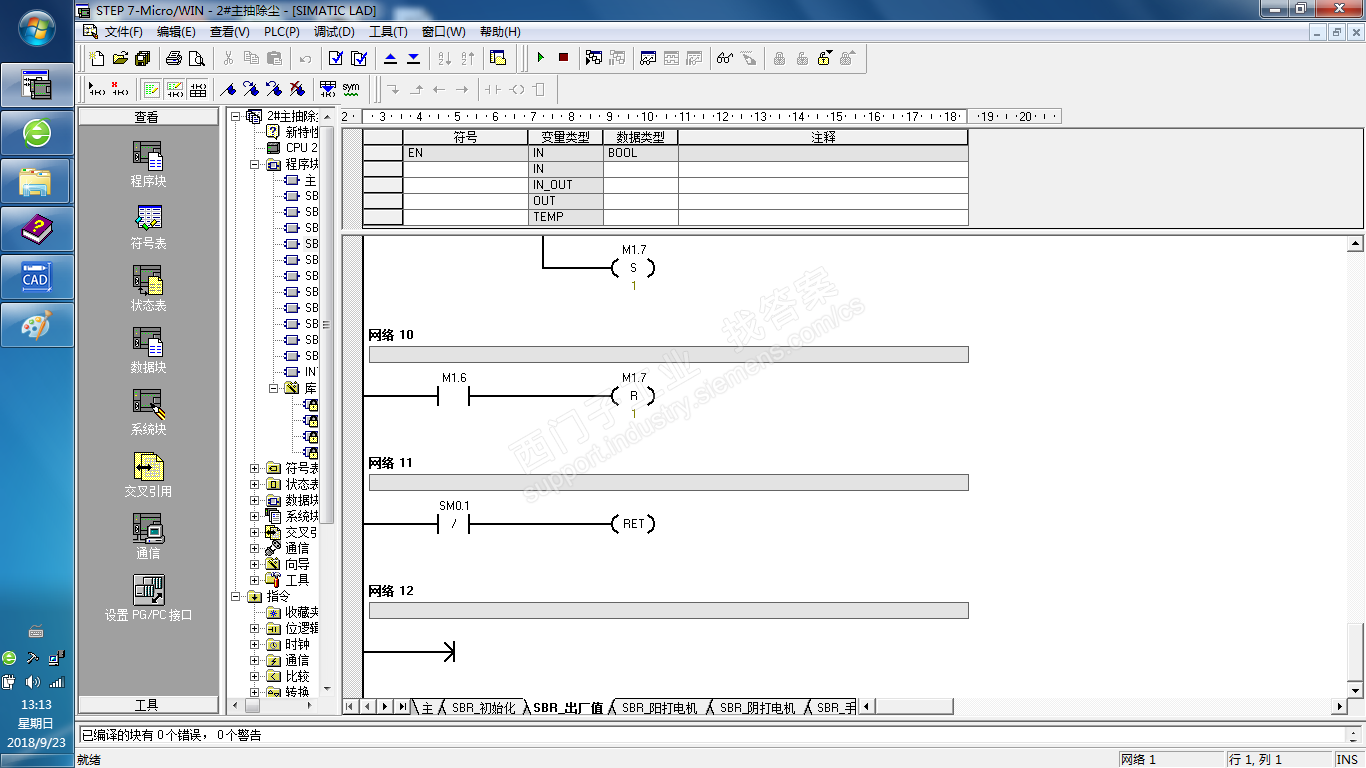Viewport: 1366px width, 768px height.
Task: Open the 调试(D) menu
Action: tap(334, 32)
